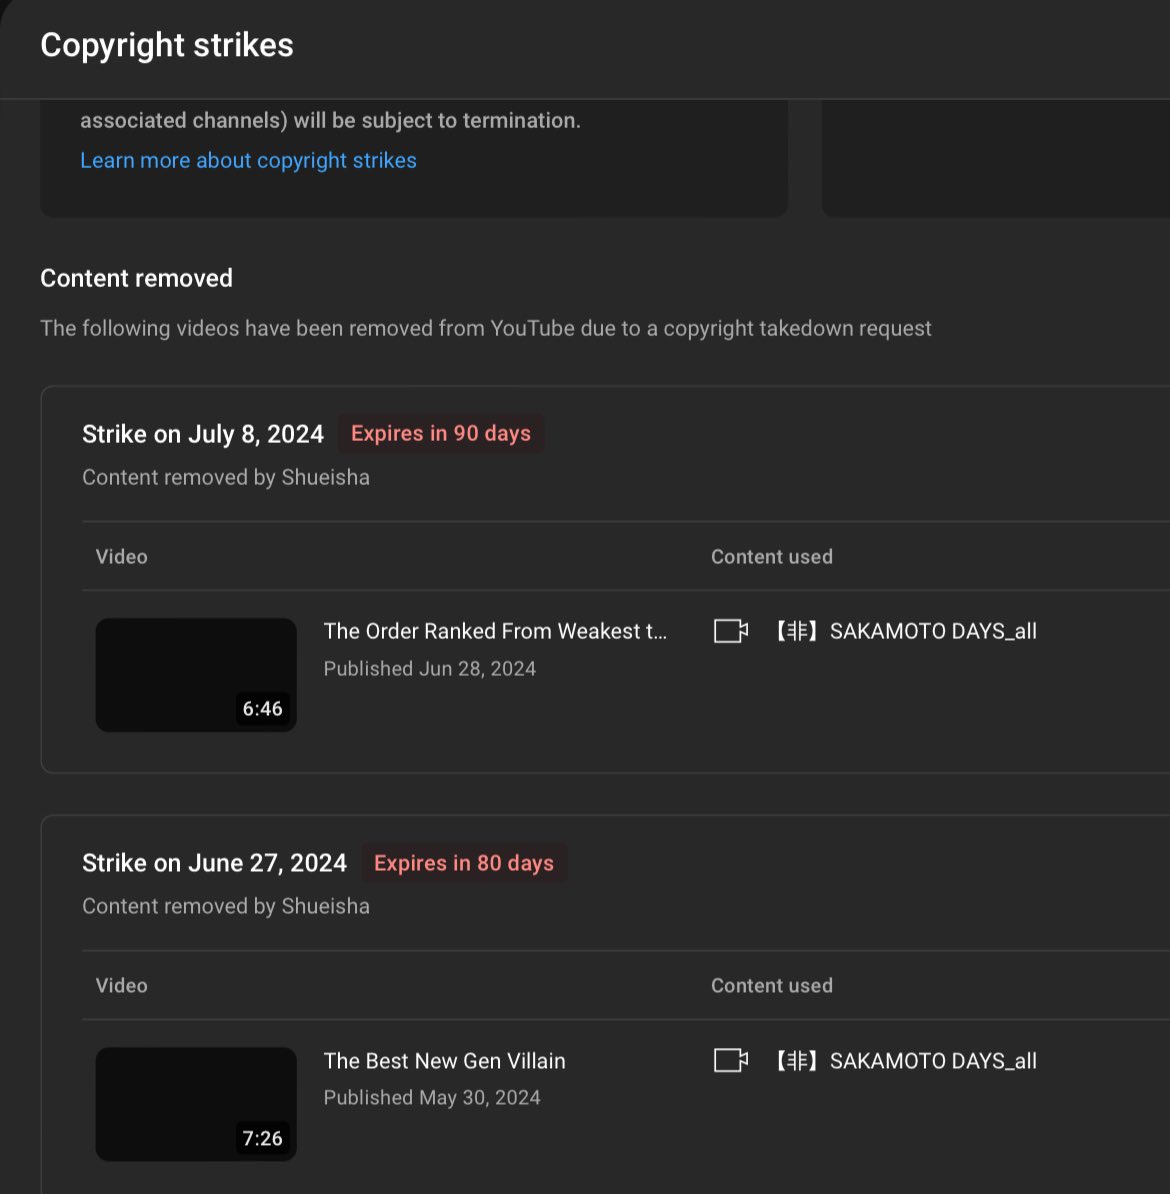Click the 7:26 duration badge on the thumbnail
The height and width of the screenshot is (1194, 1170).
262,1138
